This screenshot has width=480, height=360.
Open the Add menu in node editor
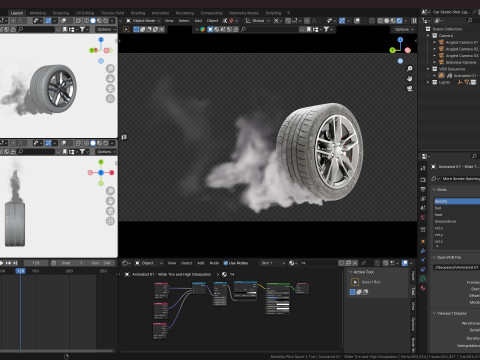201,263
